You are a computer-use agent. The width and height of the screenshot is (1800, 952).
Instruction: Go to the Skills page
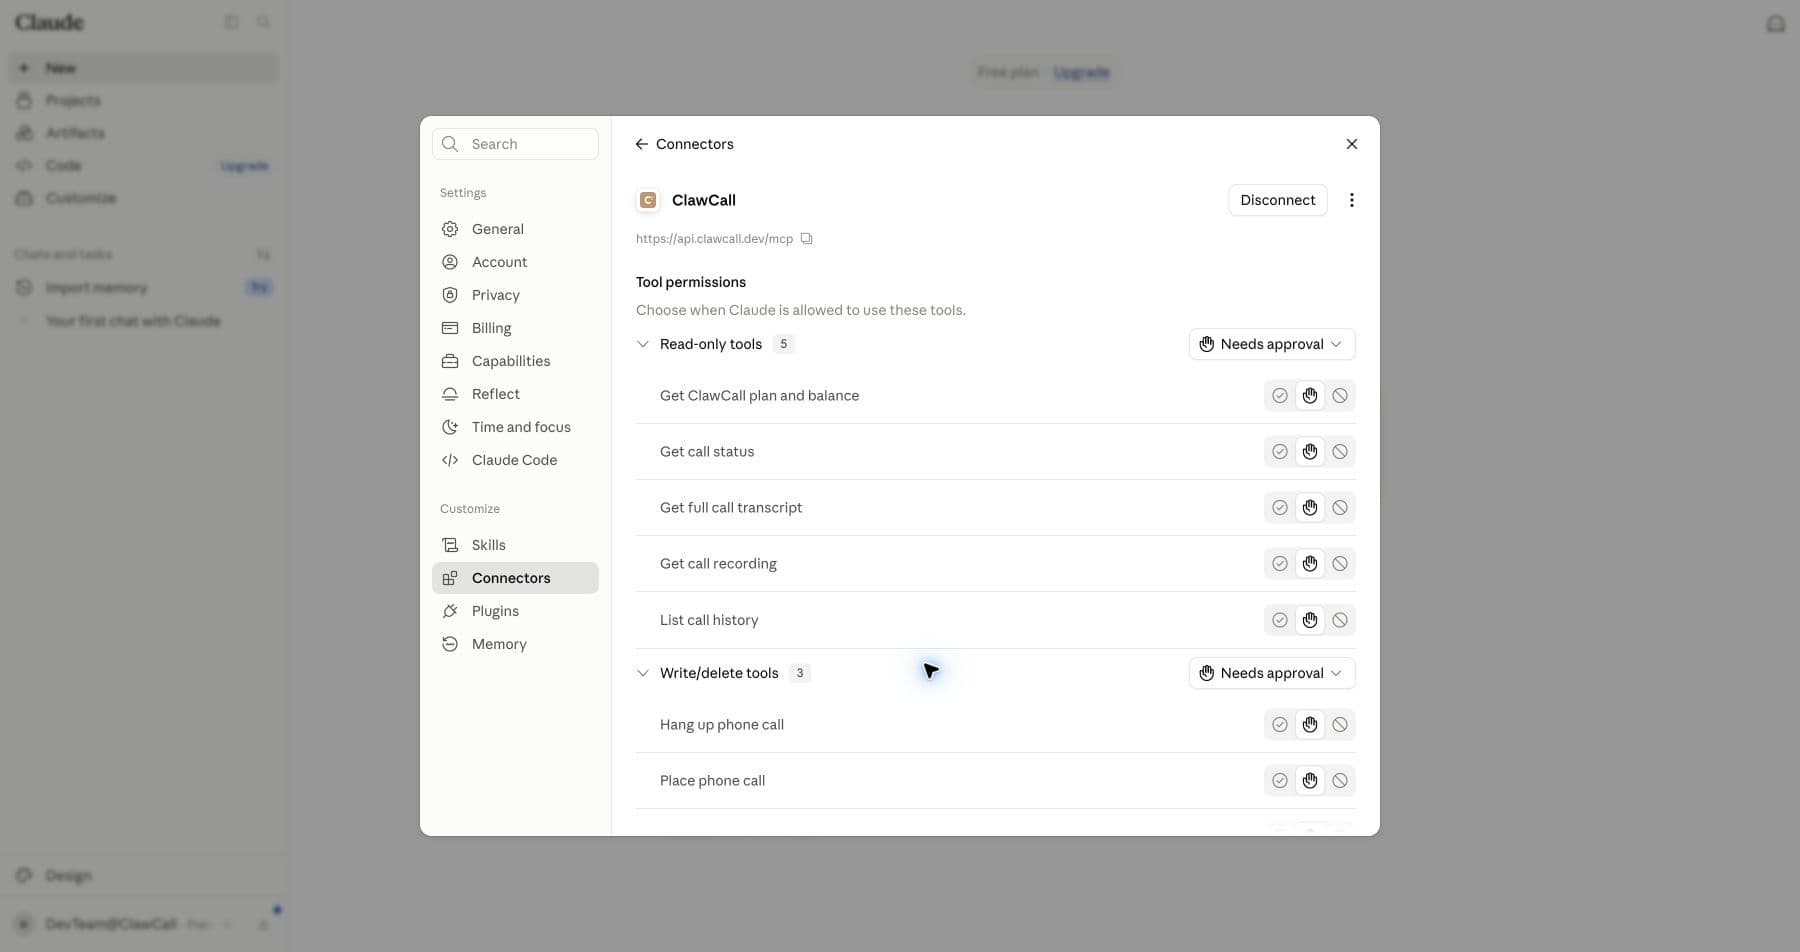coord(515,545)
